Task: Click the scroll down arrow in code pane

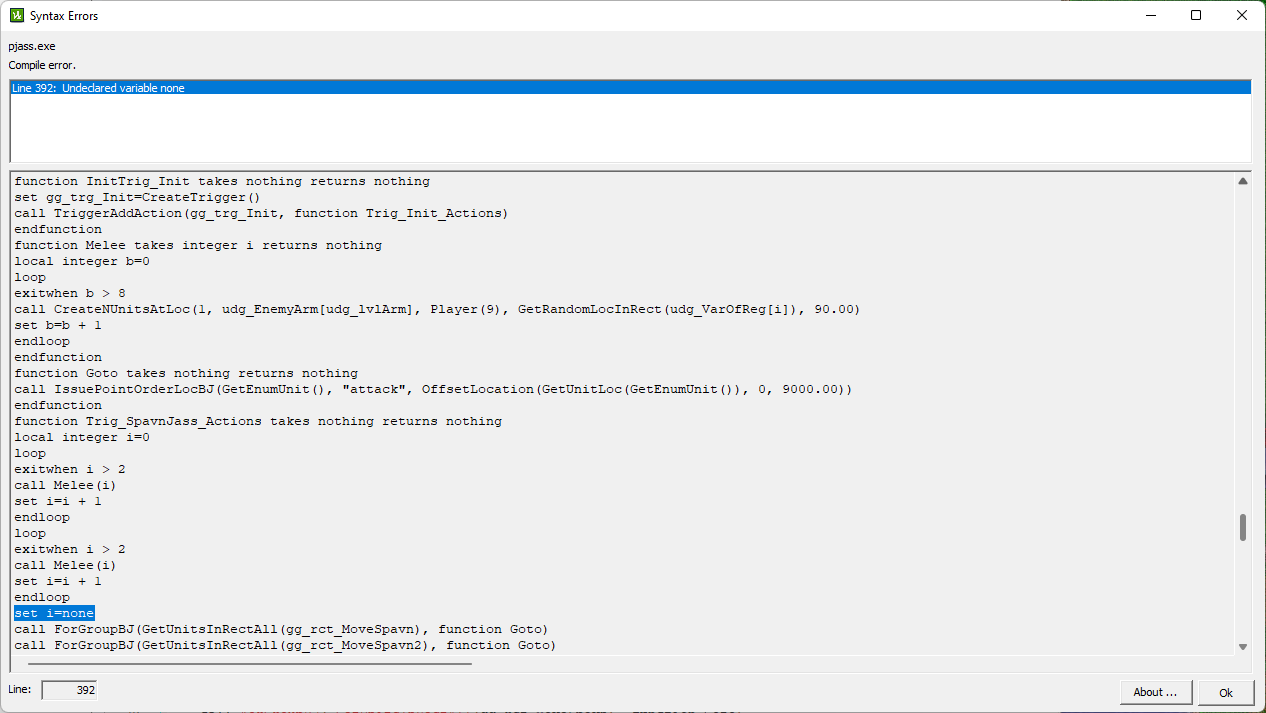Action: (x=1242, y=647)
